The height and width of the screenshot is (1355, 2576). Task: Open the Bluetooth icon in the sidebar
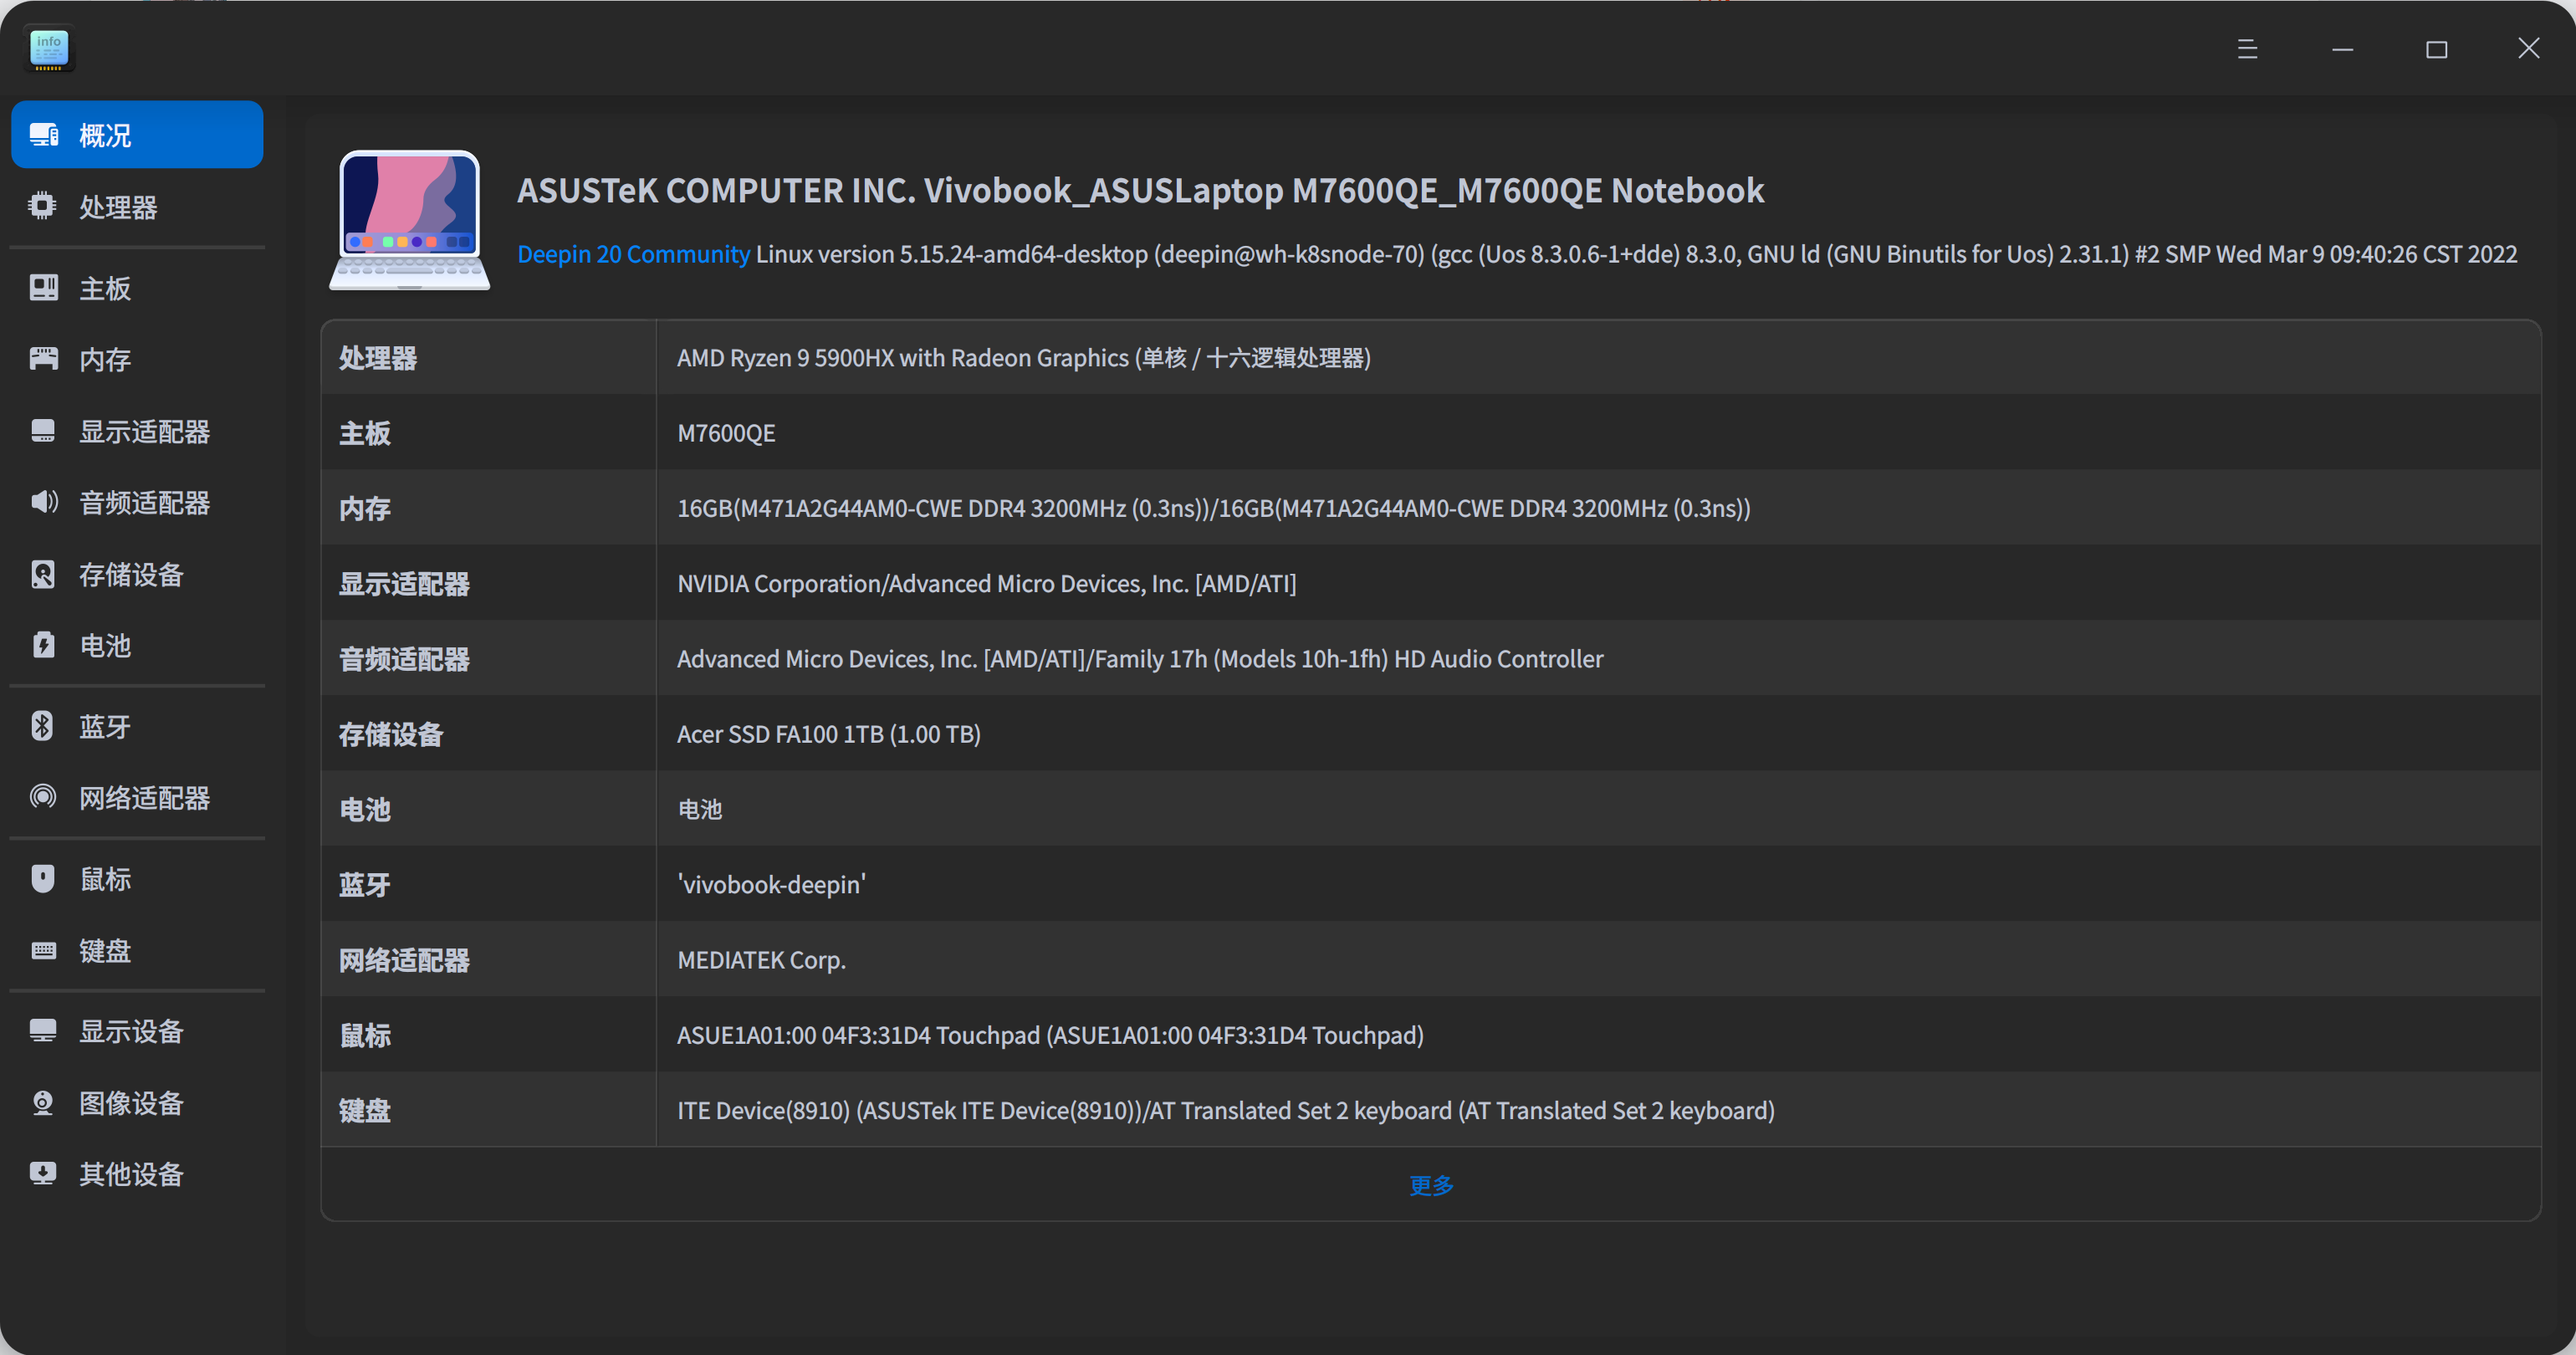pos(42,726)
